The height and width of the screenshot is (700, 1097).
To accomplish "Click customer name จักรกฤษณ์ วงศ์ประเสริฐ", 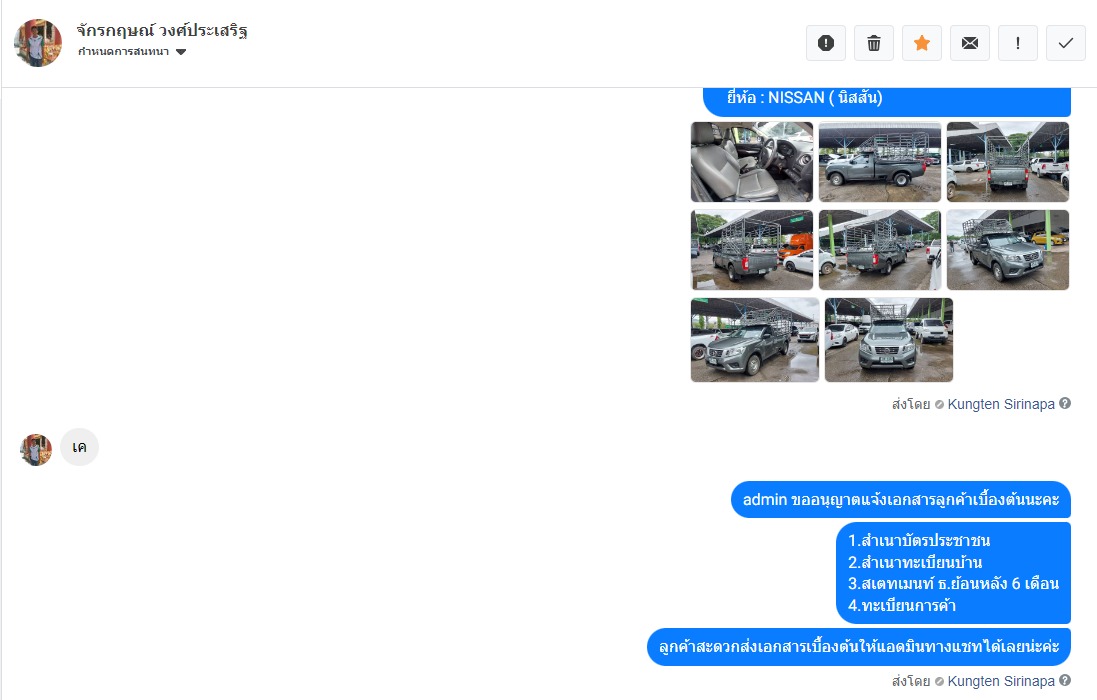I will coord(162,31).
